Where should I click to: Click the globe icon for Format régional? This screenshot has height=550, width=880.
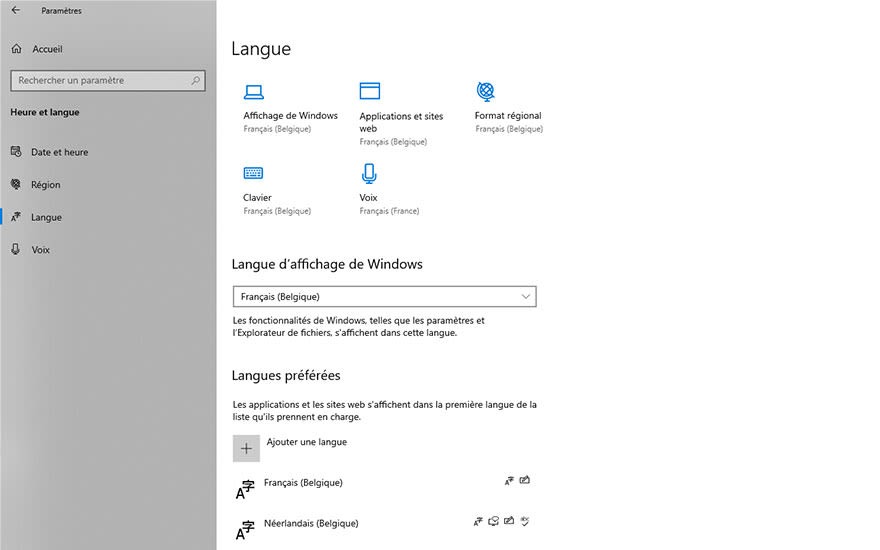[x=485, y=91]
